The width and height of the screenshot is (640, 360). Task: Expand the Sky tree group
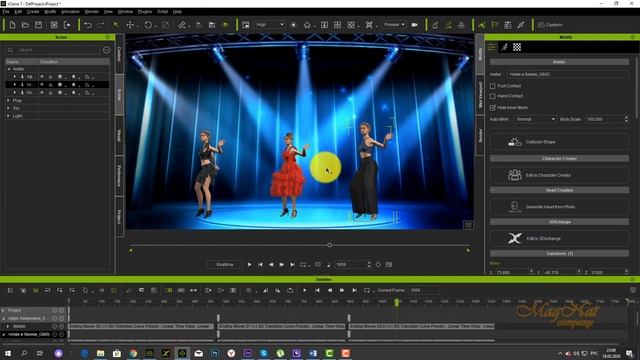coord(9,108)
